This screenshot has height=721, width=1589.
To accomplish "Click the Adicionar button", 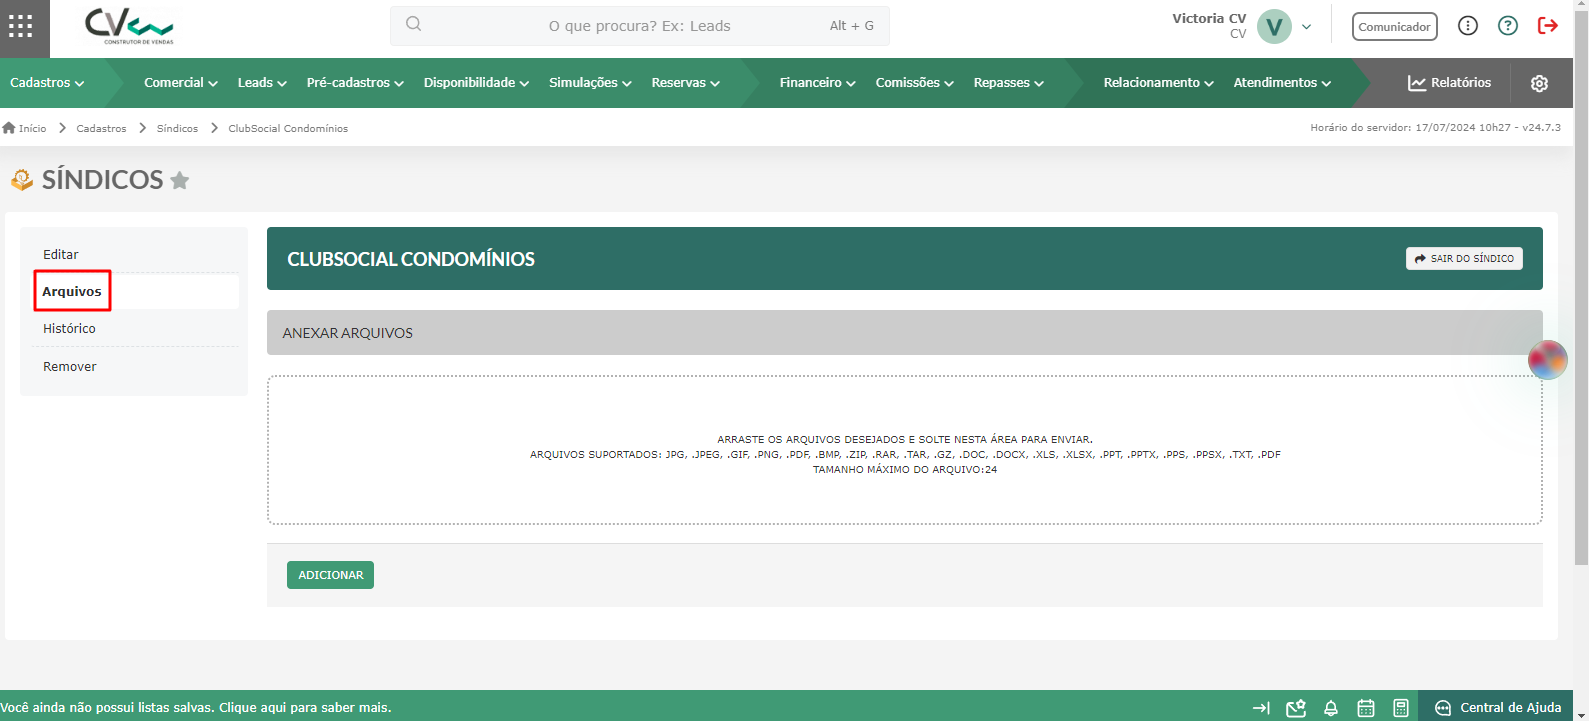I will [x=330, y=575].
